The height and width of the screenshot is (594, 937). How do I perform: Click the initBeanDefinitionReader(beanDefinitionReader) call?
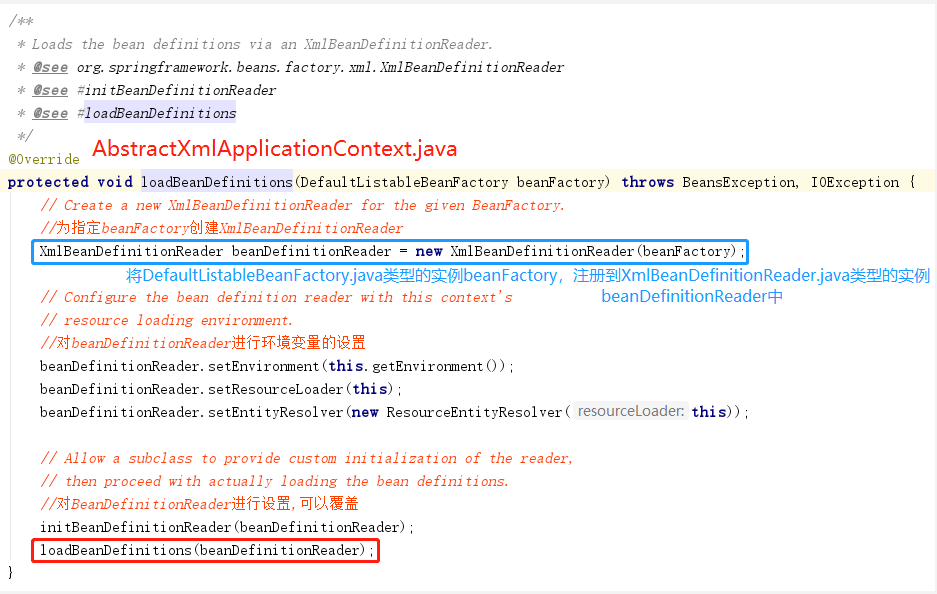(x=223, y=527)
